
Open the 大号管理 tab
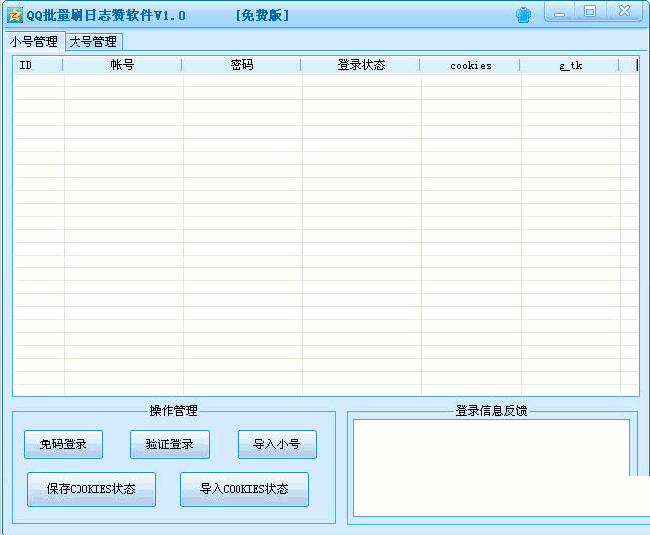click(x=93, y=42)
